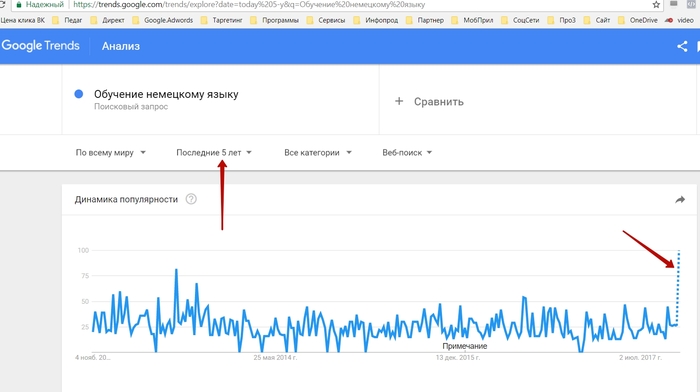Open the help question mark next to Динамика популярности
700x392 pixels.
click(191, 199)
